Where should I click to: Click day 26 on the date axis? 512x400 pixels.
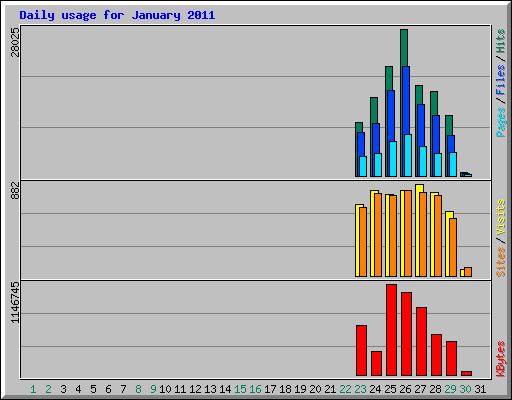click(405, 389)
